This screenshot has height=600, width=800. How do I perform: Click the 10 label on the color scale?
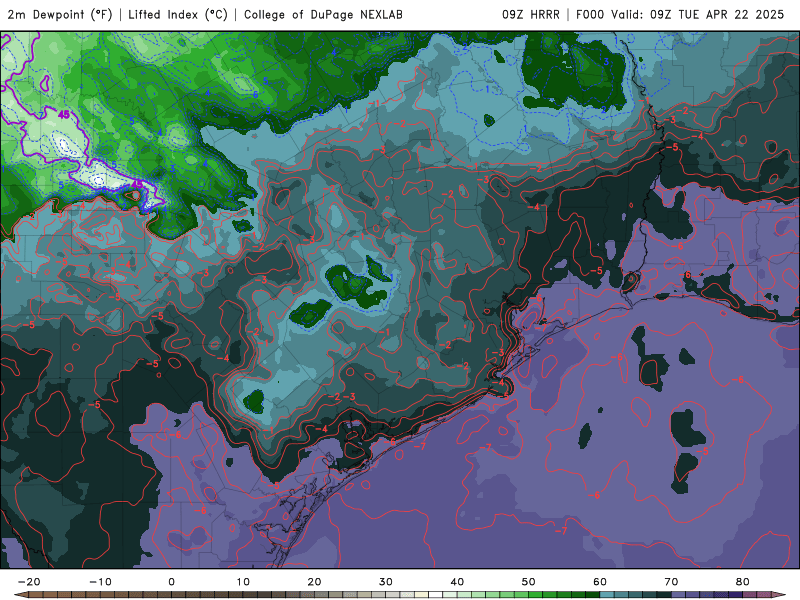pyautogui.click(x=243, y=582)
